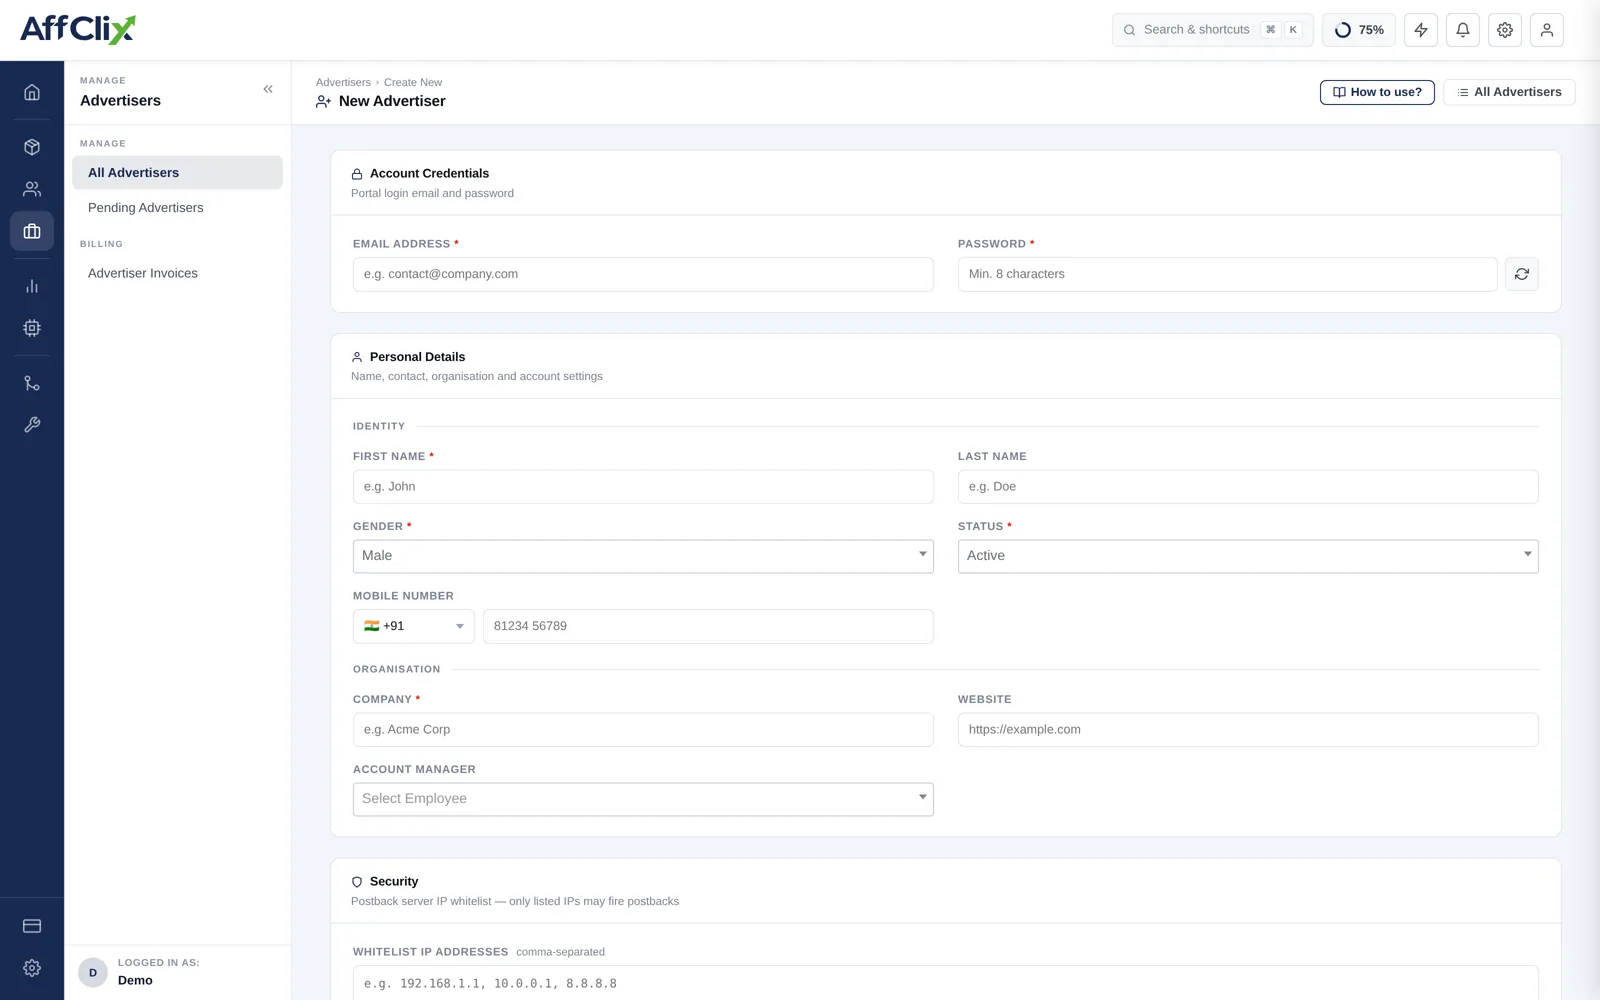Click the AffClix logo

click(x=78, y=29)
